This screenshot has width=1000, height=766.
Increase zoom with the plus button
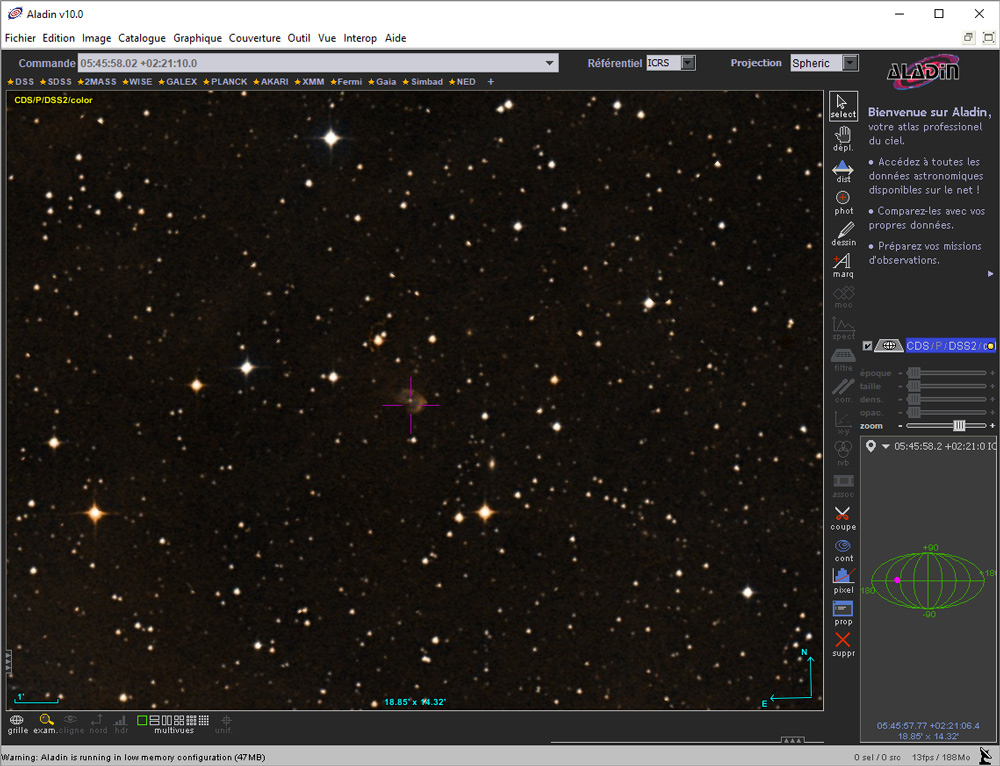pyautogui.click(x=992, y=425)
